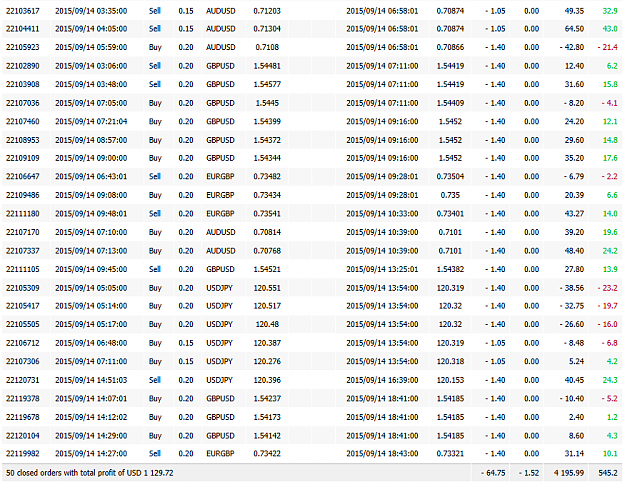Click pips value 43.0
625x487 pixels.
coord(610,29)
